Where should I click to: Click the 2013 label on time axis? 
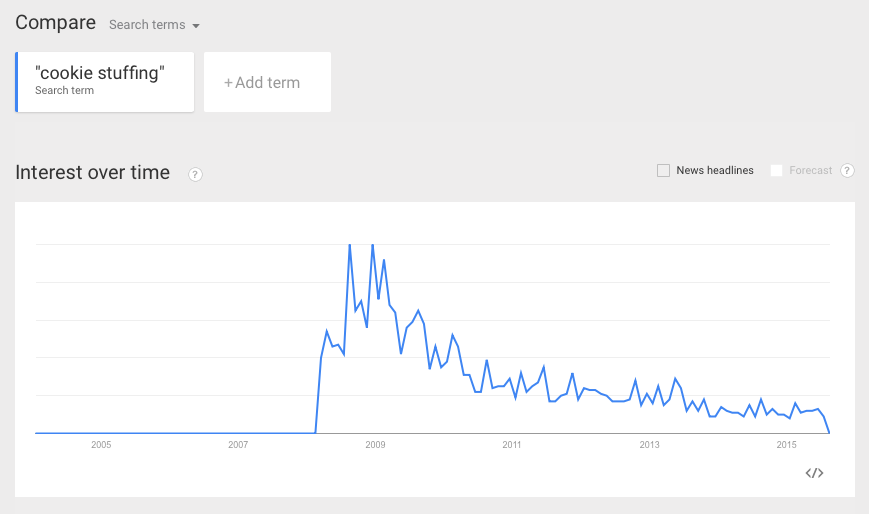(x=649, y=445)
